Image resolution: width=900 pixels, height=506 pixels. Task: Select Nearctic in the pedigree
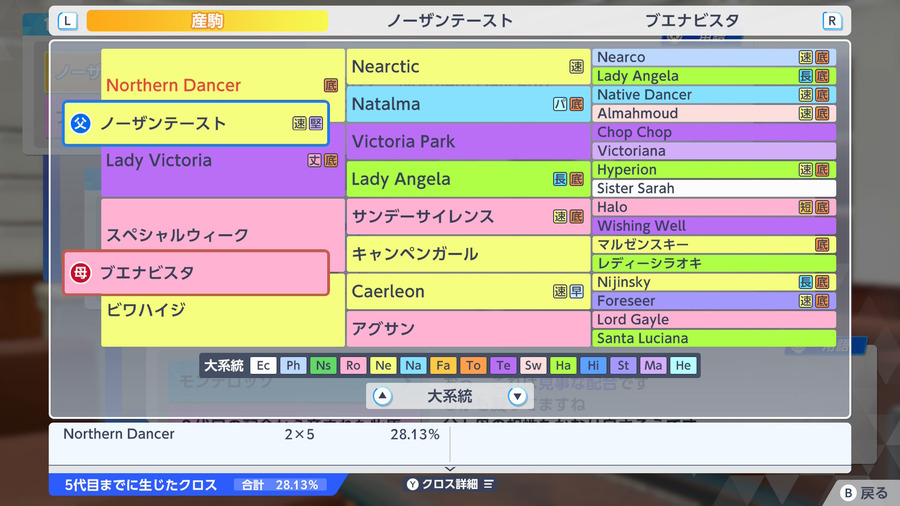pyautogui.click(x=468, y=67)
